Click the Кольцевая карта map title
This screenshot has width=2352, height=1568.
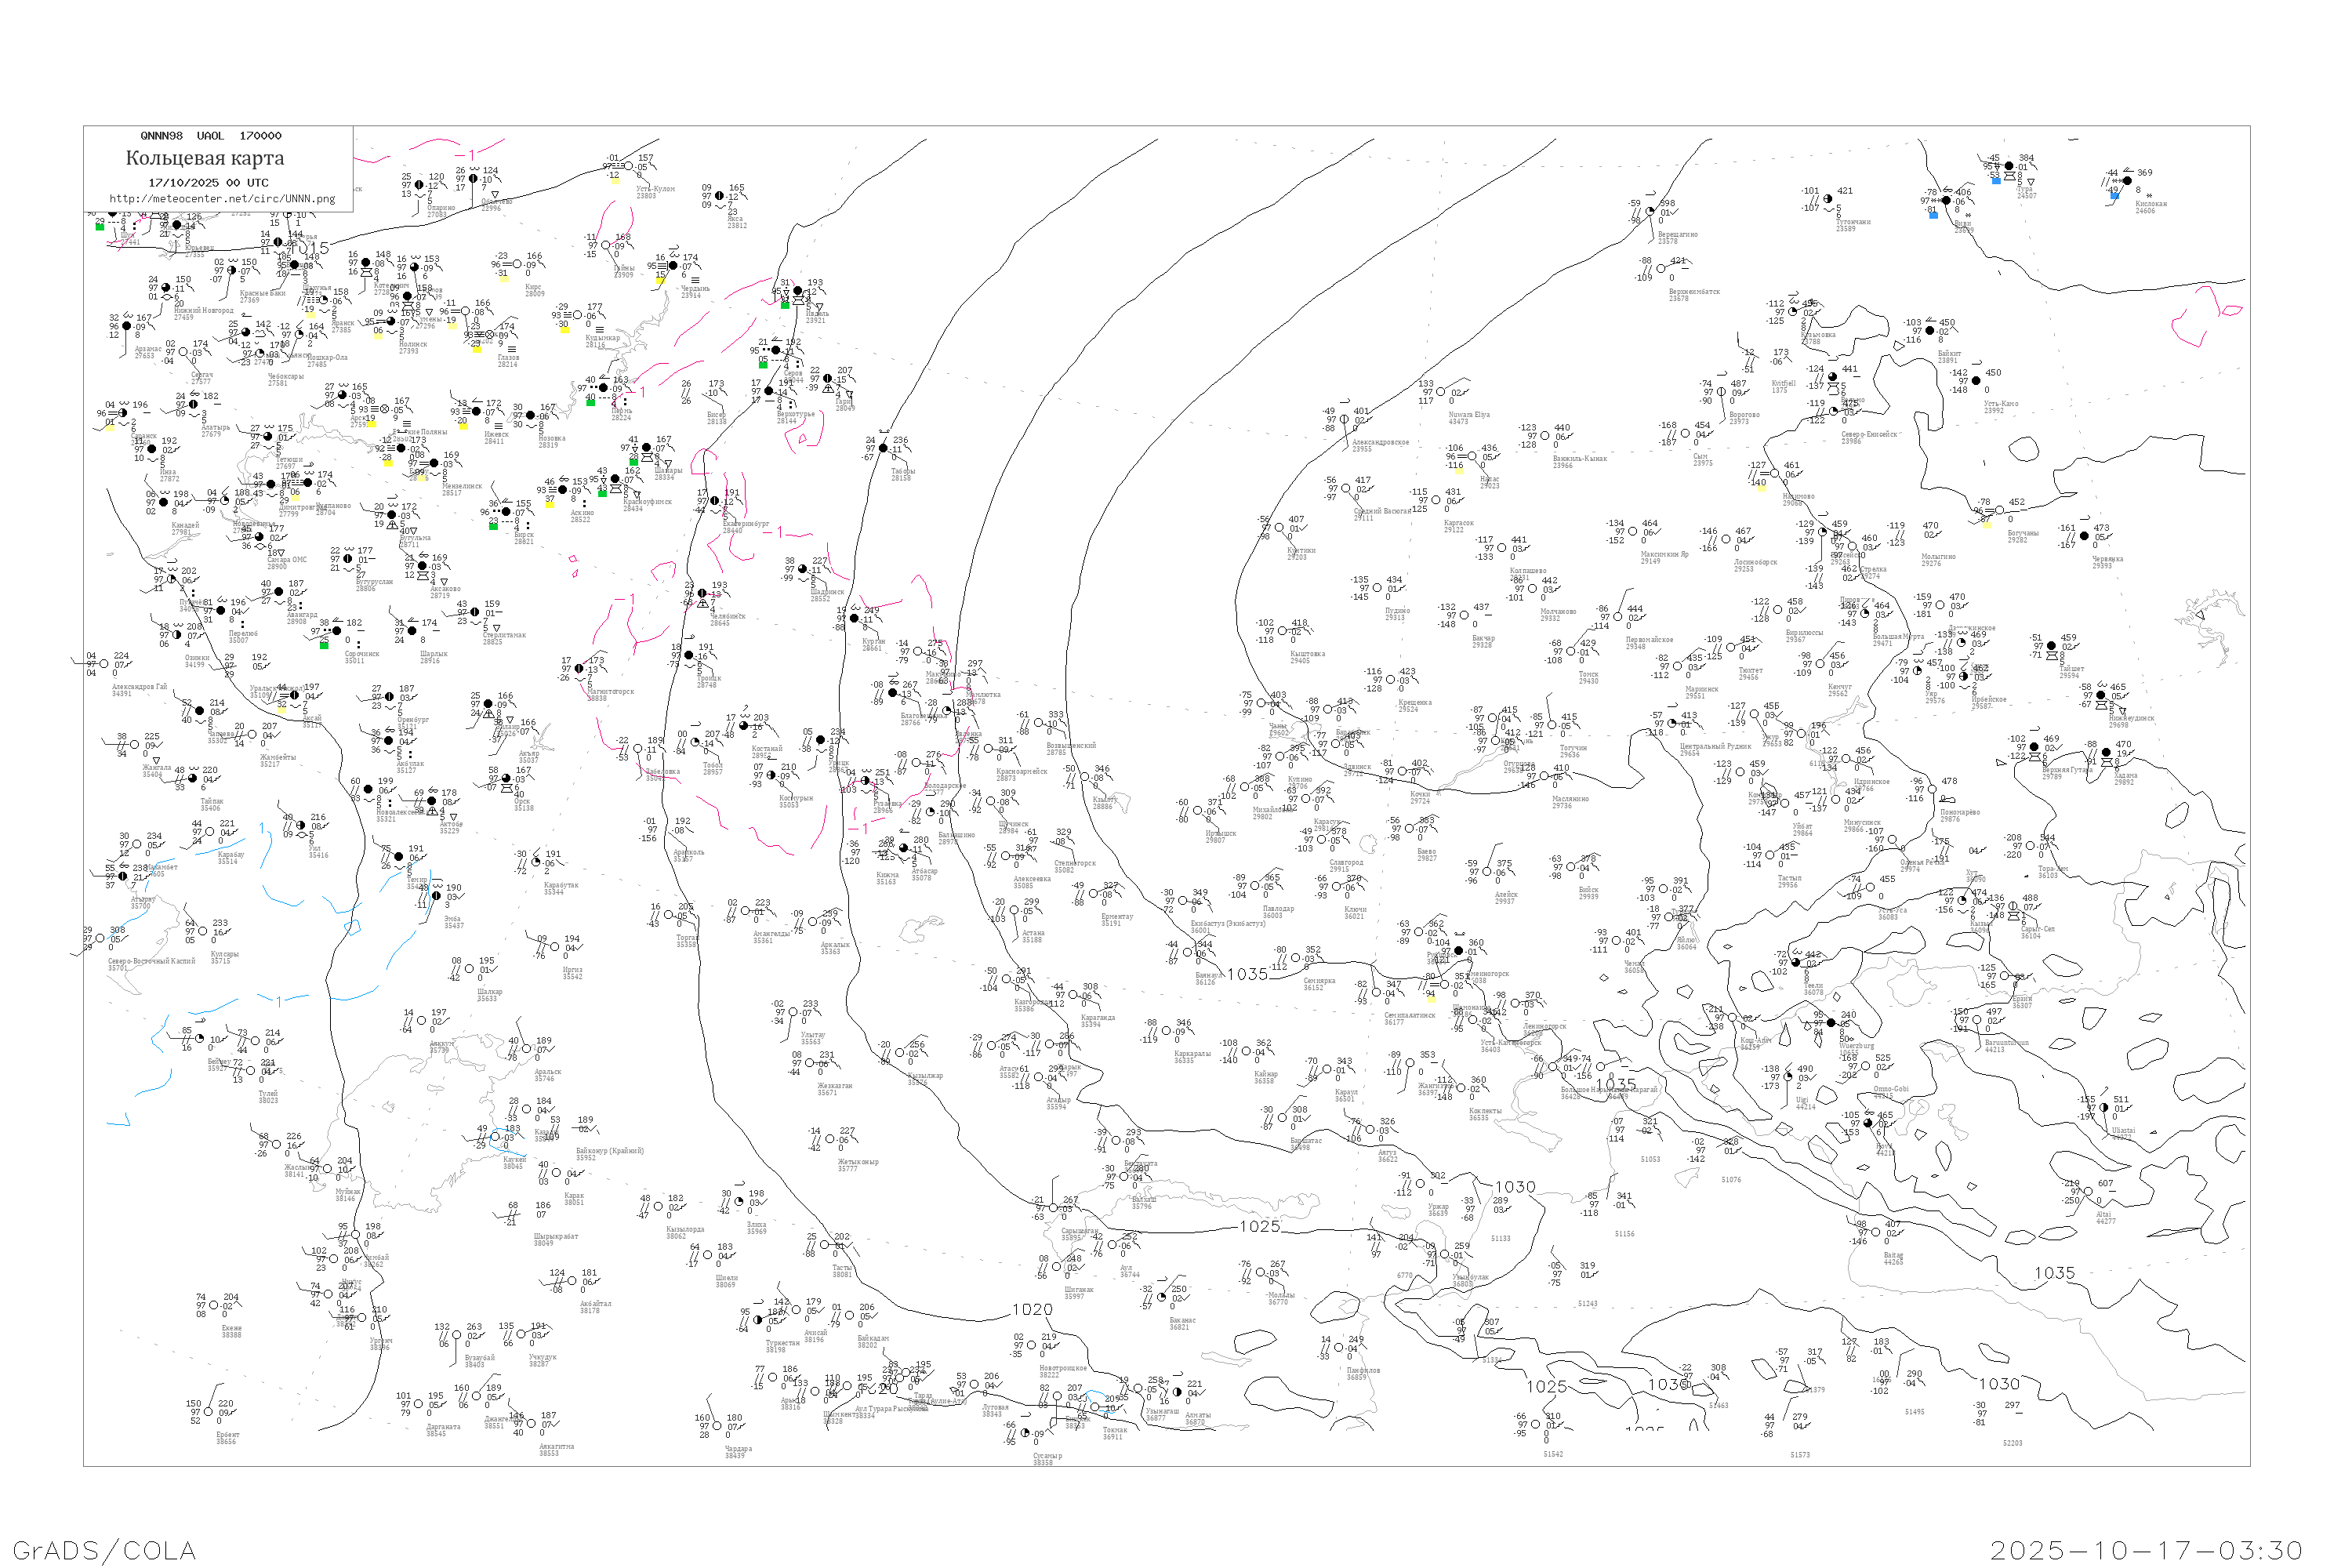click(x=205, y=158)
